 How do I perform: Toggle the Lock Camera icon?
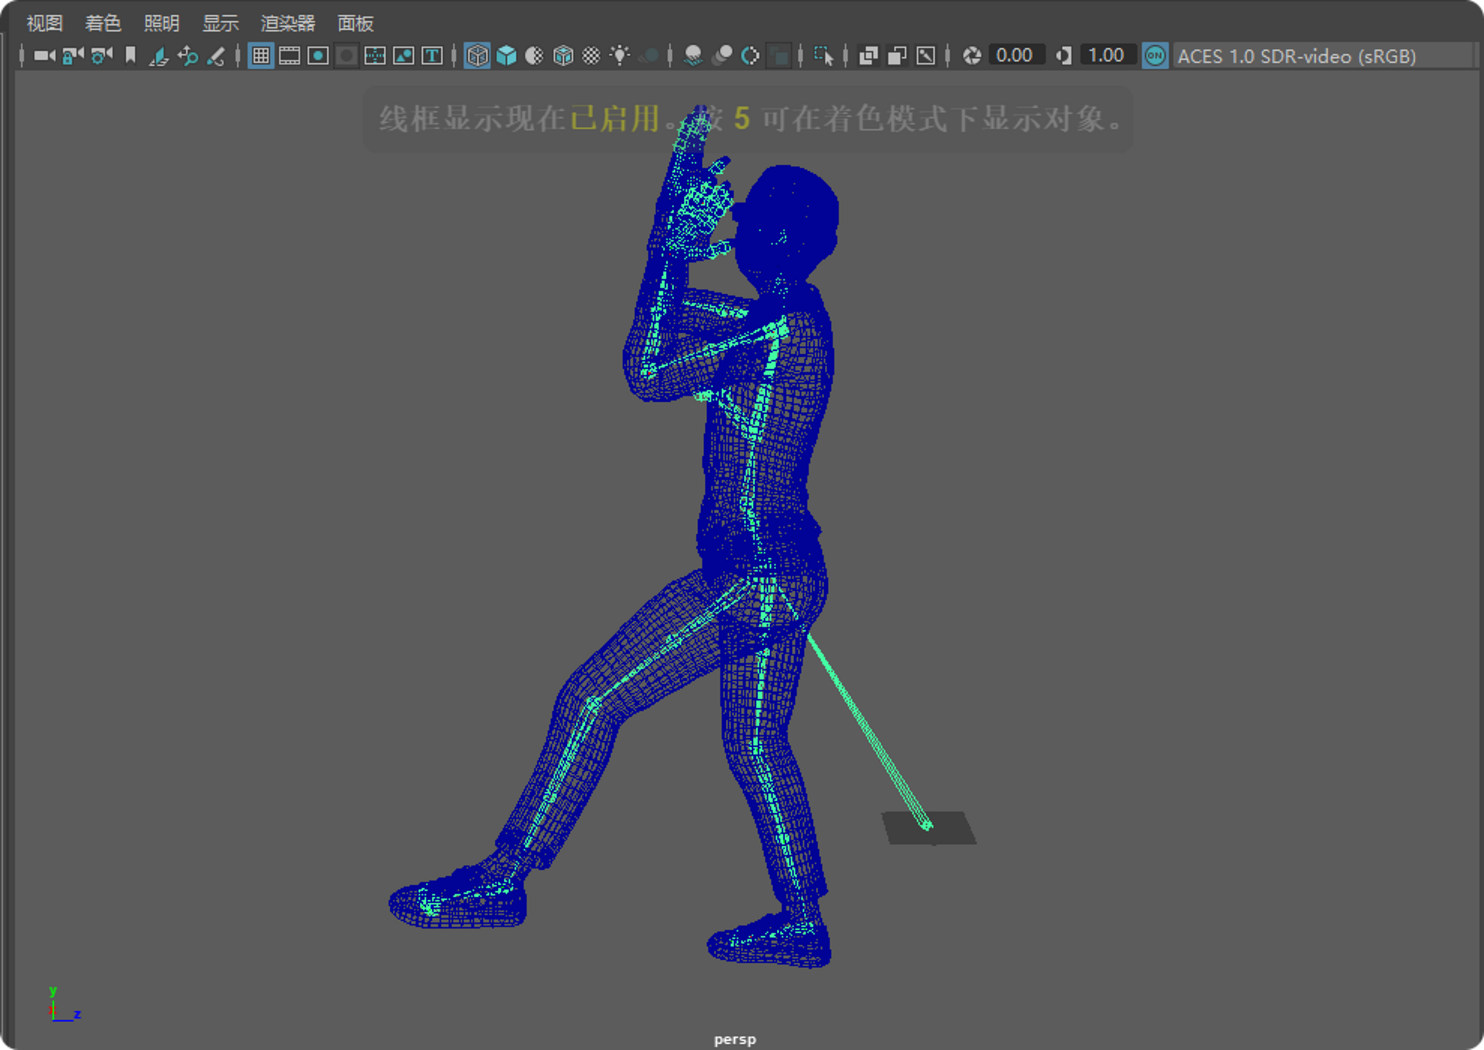click(x=73, y=56)
